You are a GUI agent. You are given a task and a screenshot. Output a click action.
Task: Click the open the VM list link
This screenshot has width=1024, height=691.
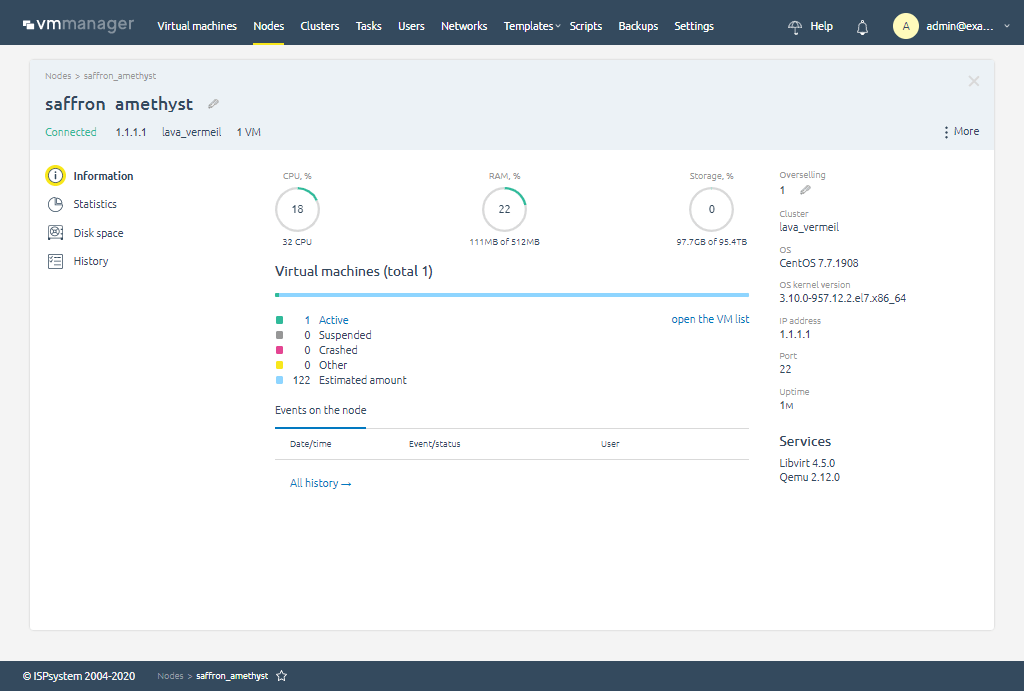[x=710, y=320]
